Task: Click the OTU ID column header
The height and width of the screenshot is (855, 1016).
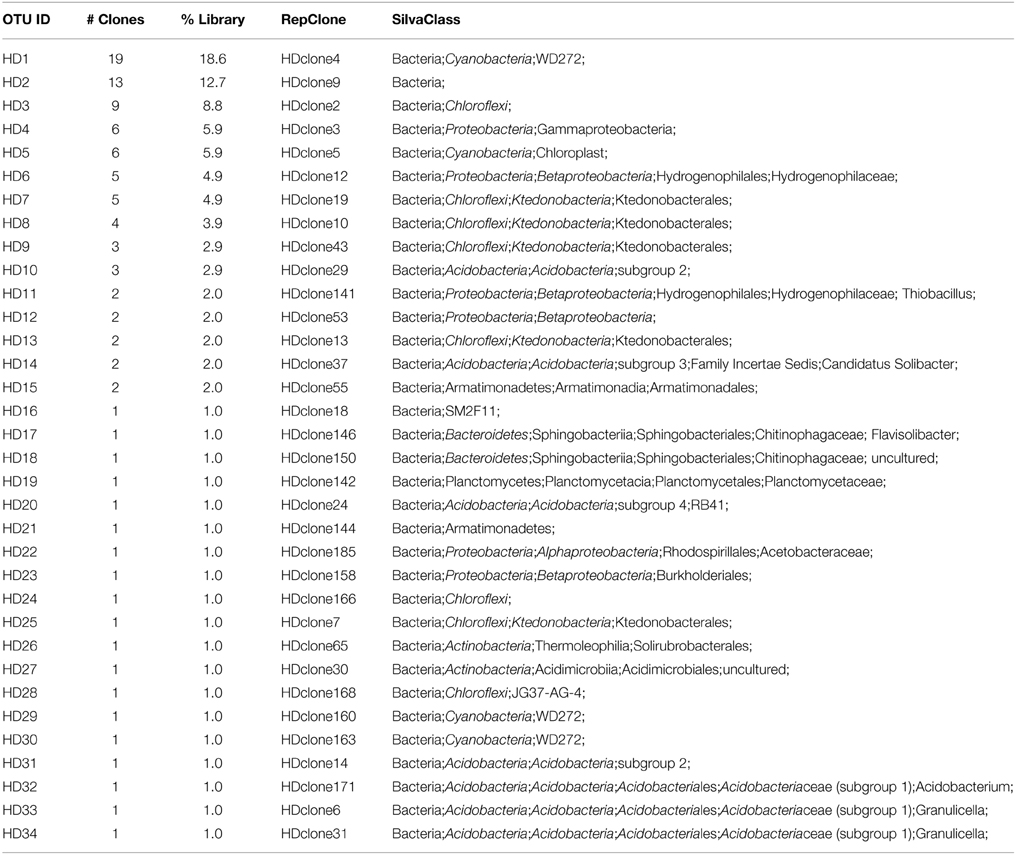Action: coord(26,19)
